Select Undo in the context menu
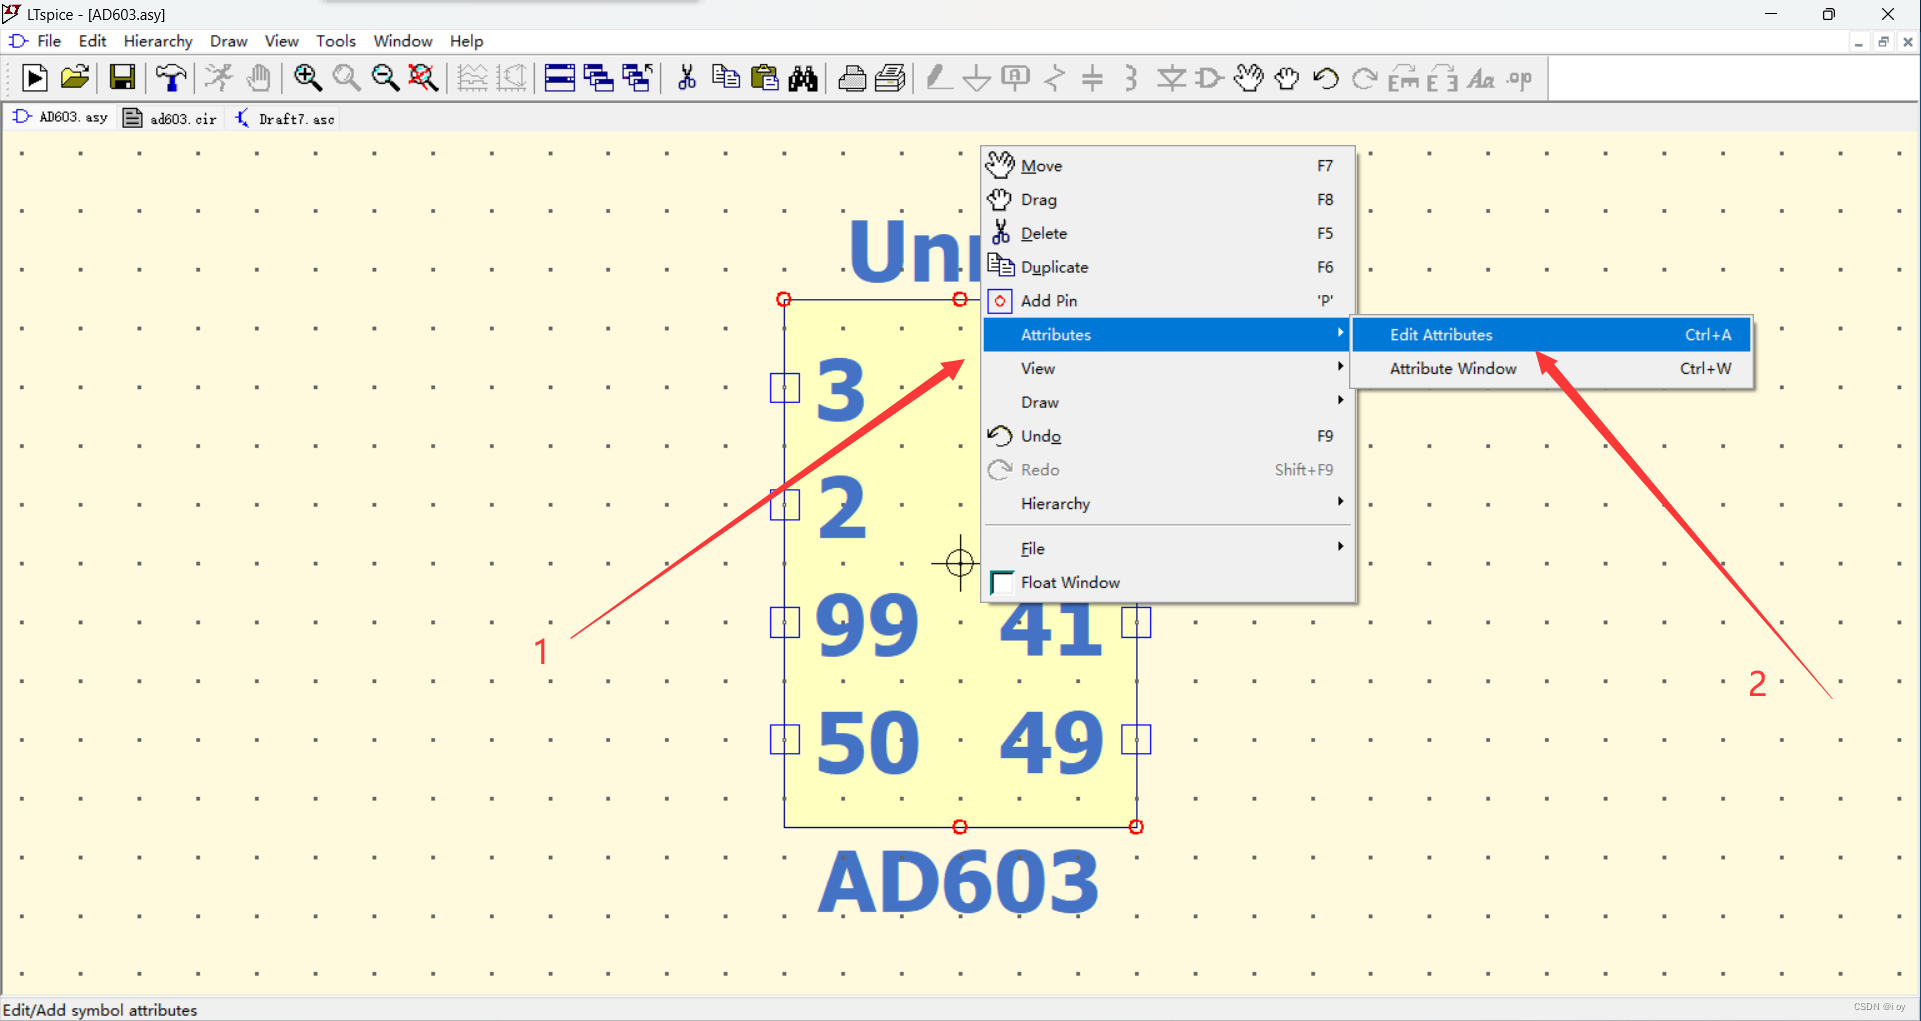 [1168, 436]
